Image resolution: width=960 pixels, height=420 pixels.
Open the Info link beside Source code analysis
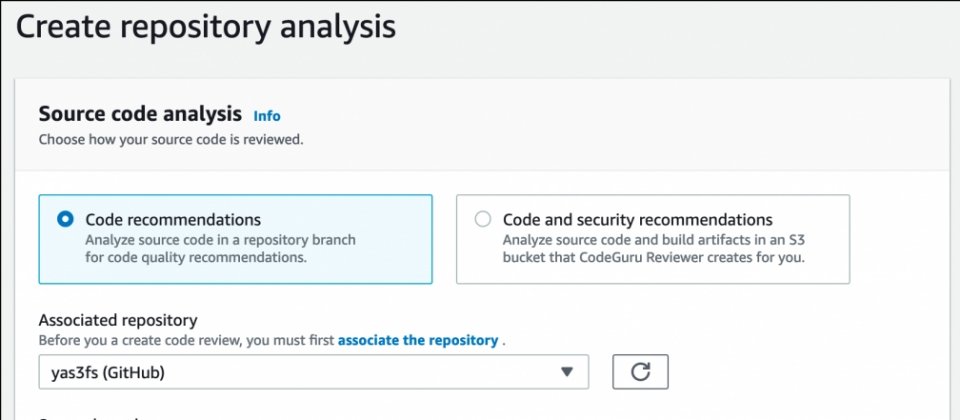point(267,116)
